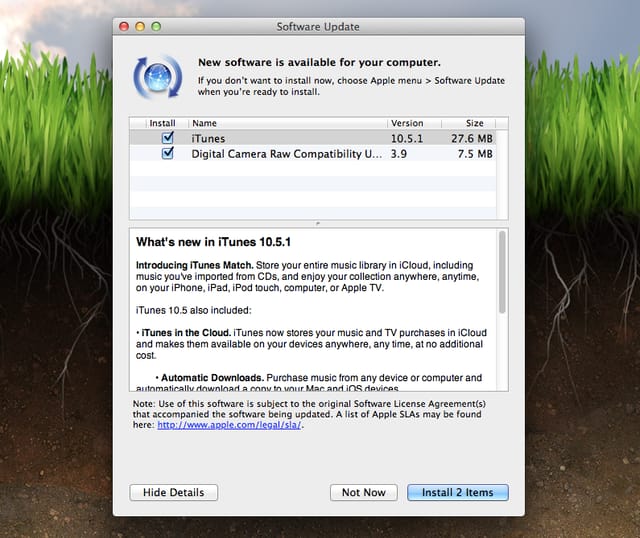Uncheck Digital Camera Raw Compatibility install checkbox
Screen dimensions: 640x538
[167, 153]
